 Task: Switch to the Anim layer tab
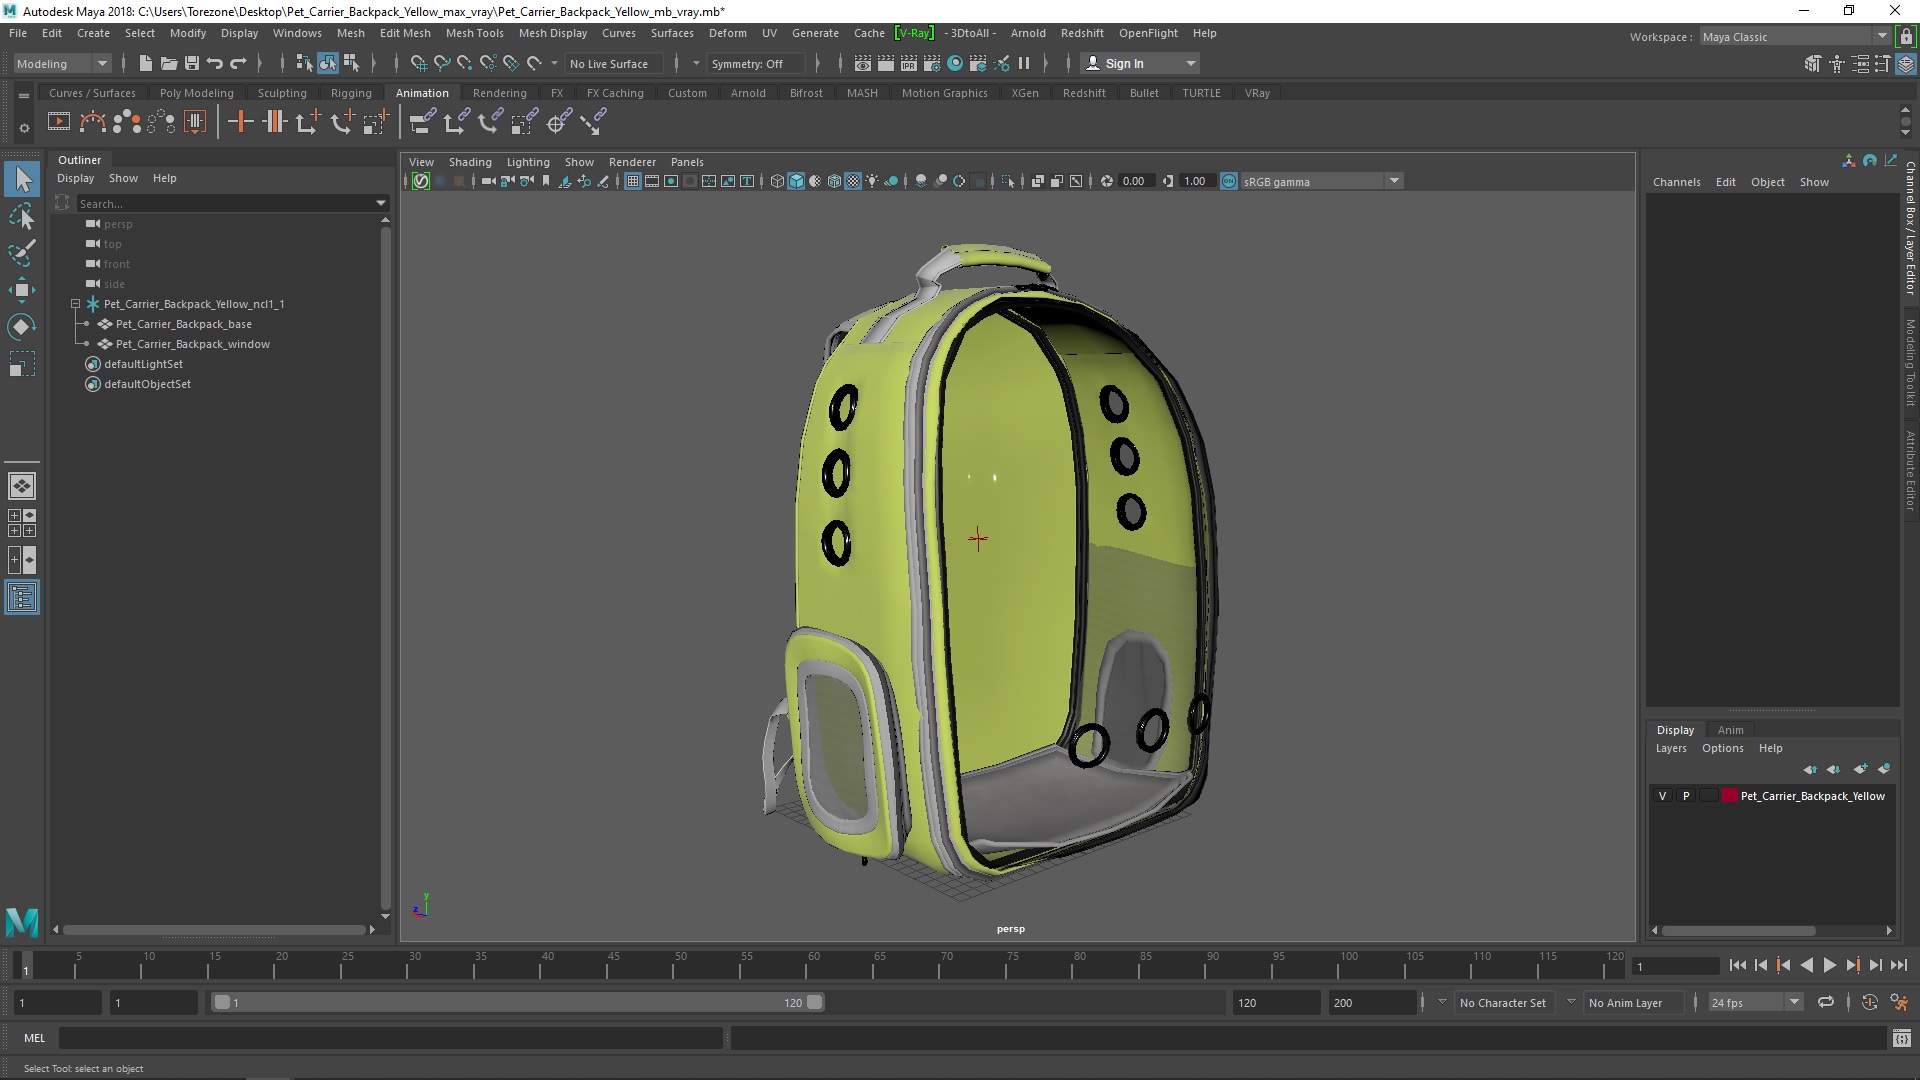[x=1730, y=730]
